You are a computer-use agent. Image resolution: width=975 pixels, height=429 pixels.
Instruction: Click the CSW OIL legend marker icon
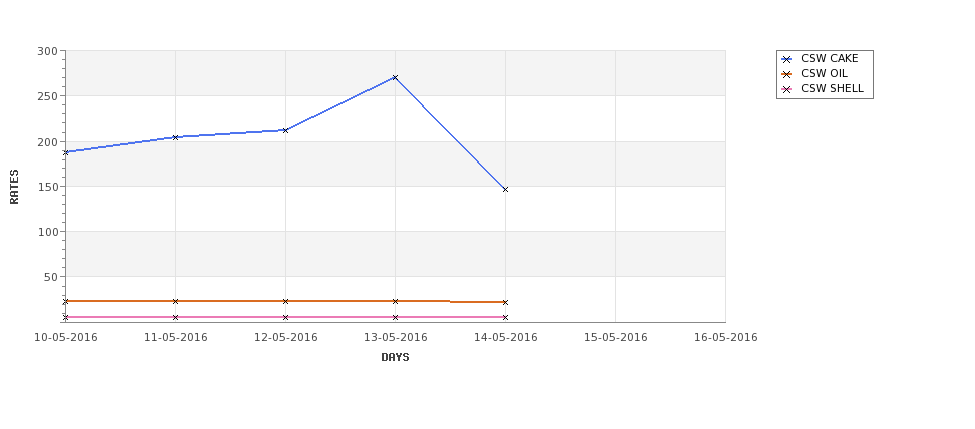pos(787,74)
